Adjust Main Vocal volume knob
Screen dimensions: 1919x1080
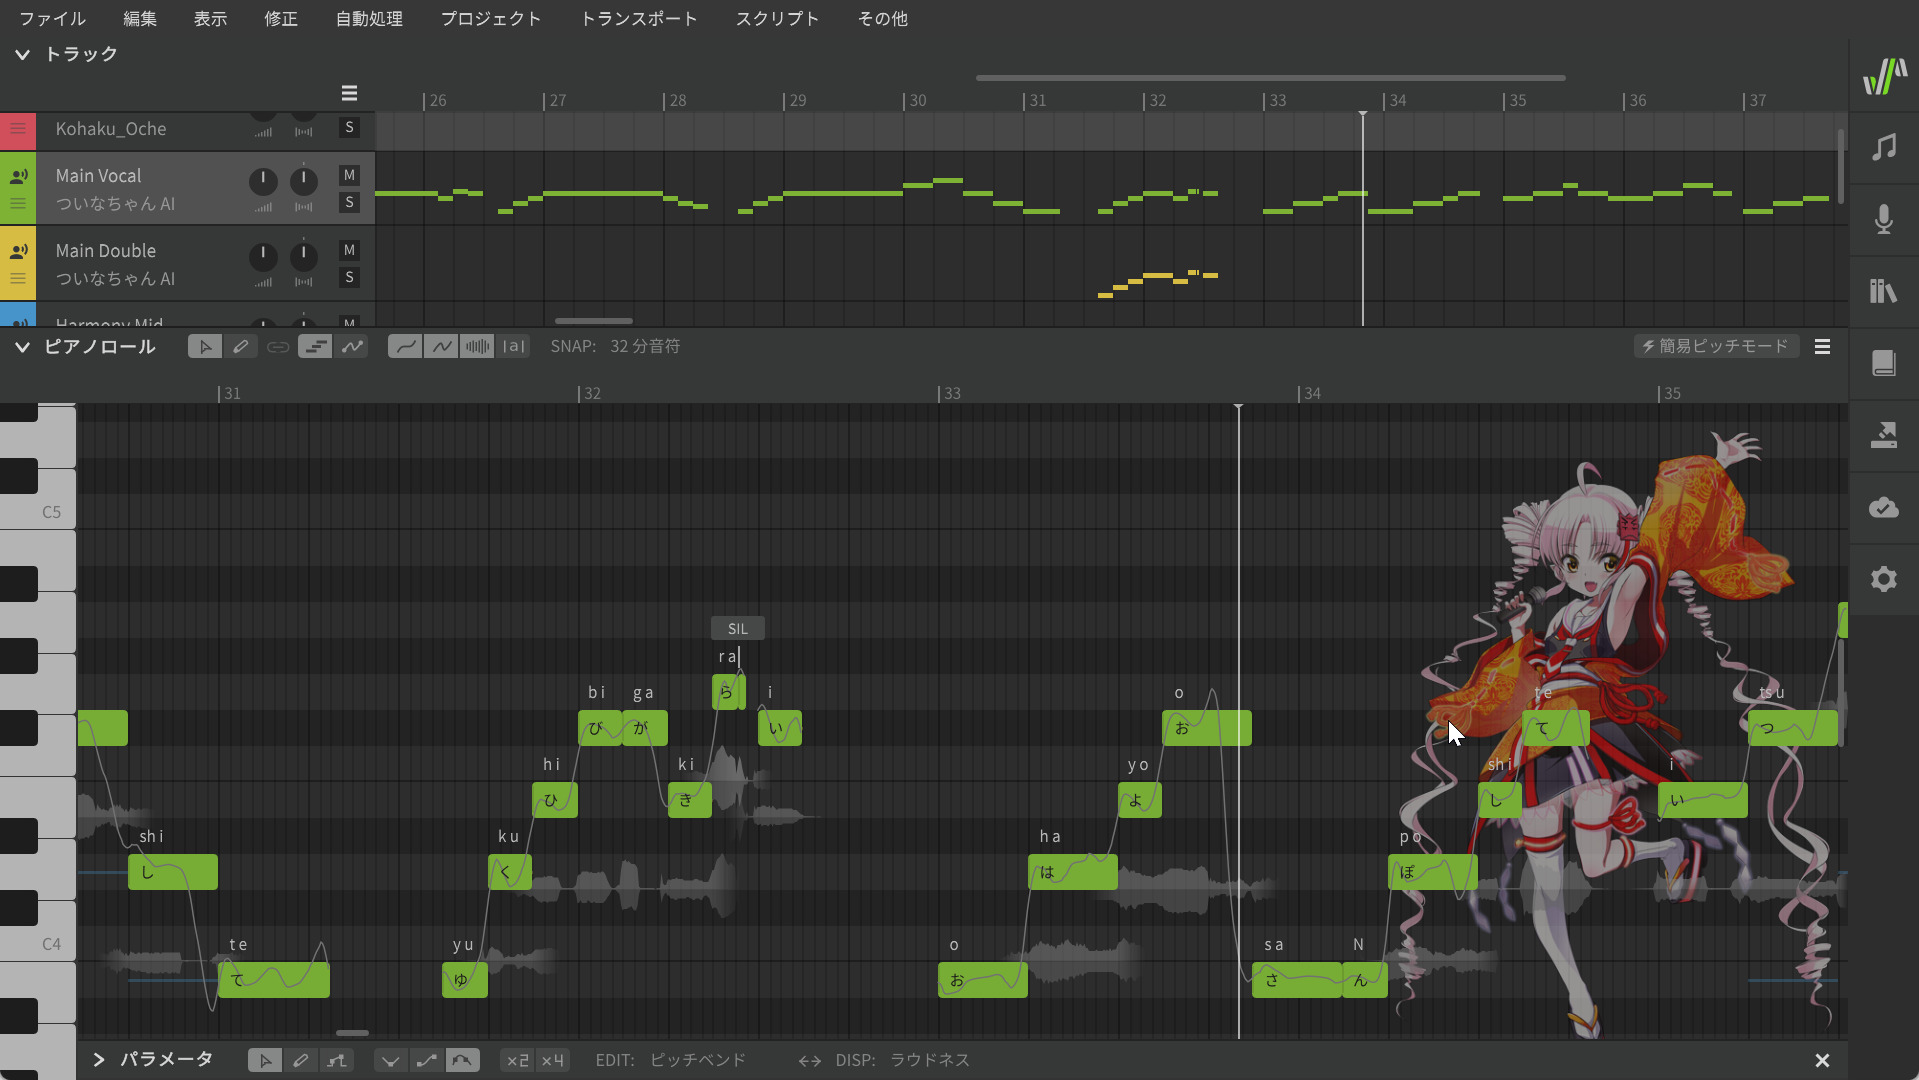263,181
